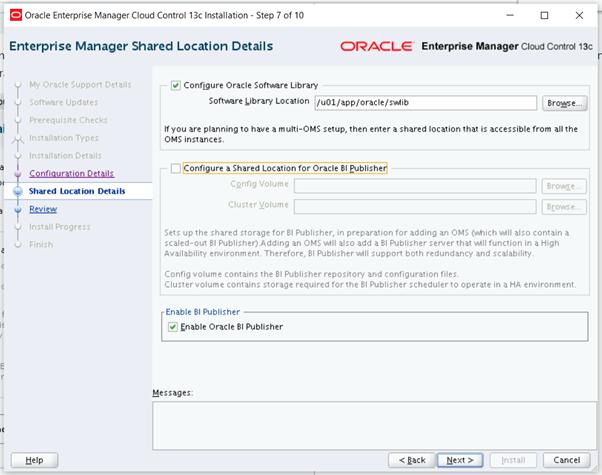Click the Review step bullet icon
The width and height of the screenshot is (602, 475).
point(17,209)
